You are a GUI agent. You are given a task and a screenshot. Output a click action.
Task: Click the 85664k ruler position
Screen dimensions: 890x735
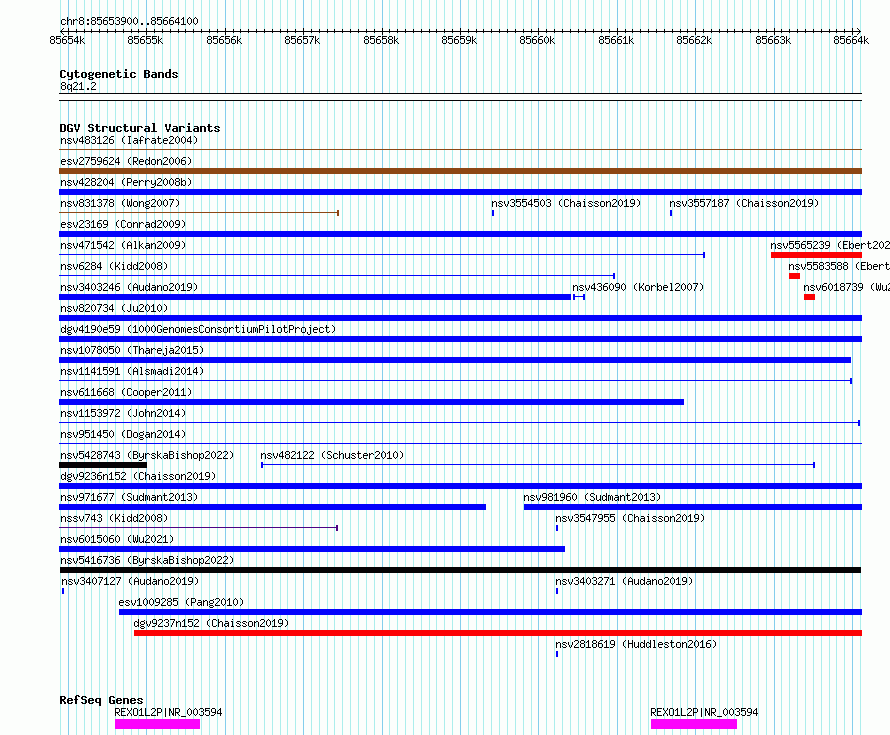point(851,40)
